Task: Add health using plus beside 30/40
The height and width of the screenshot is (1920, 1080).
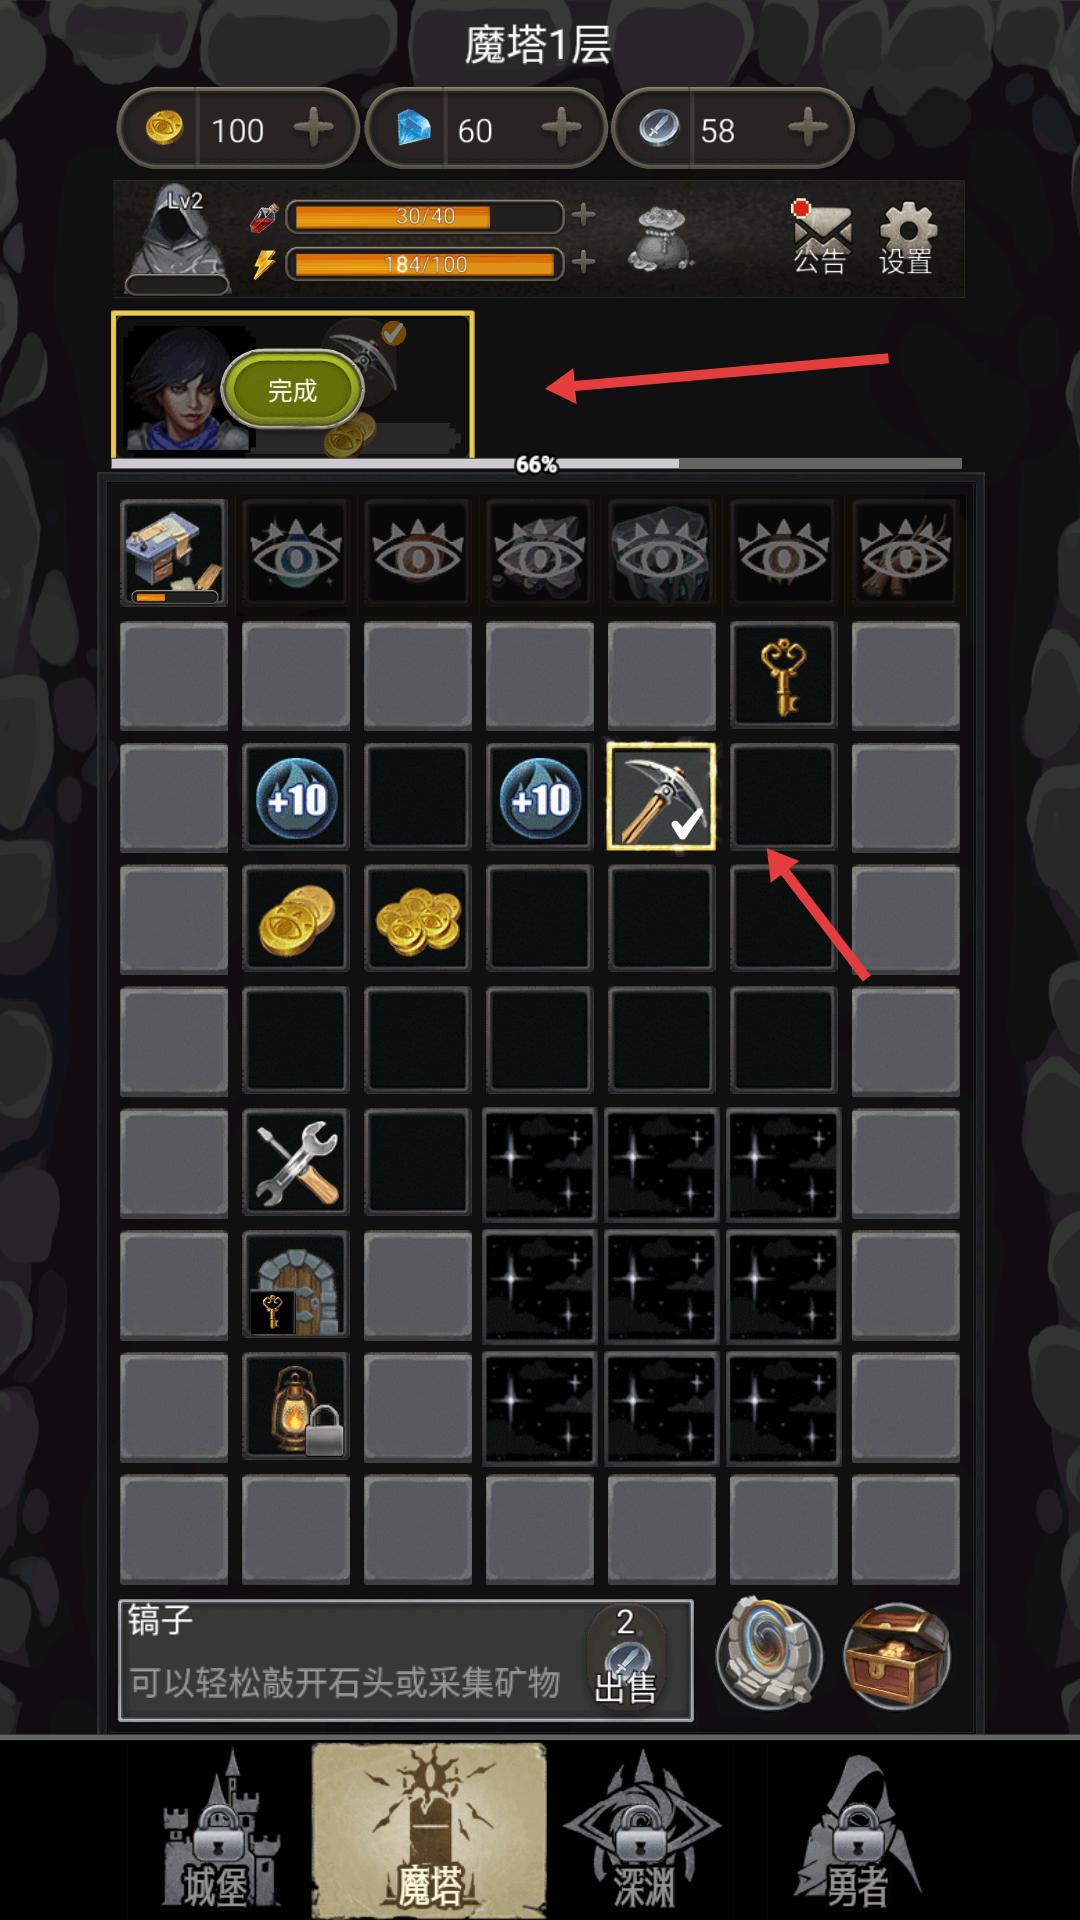Action: [583, 215]
